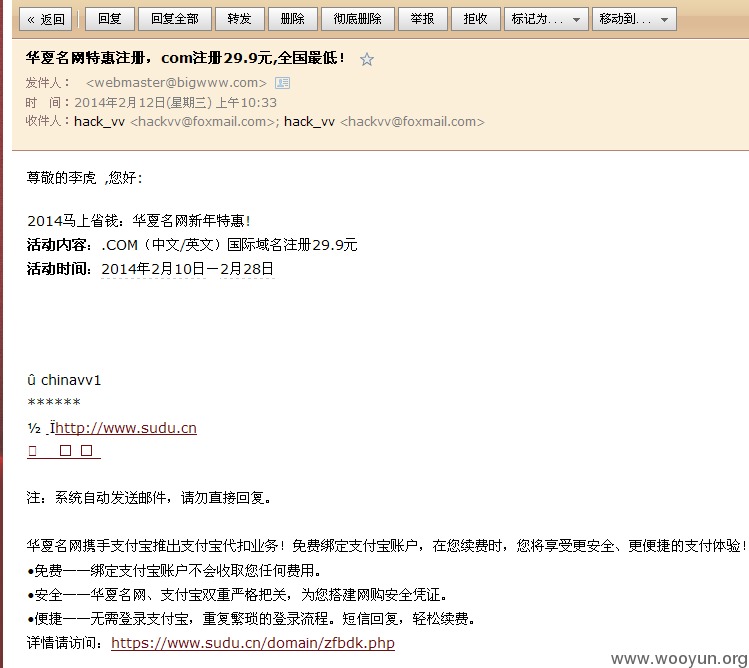749x668 pixels.
Task: Click the masked password ******
Action: click(54, 403)
